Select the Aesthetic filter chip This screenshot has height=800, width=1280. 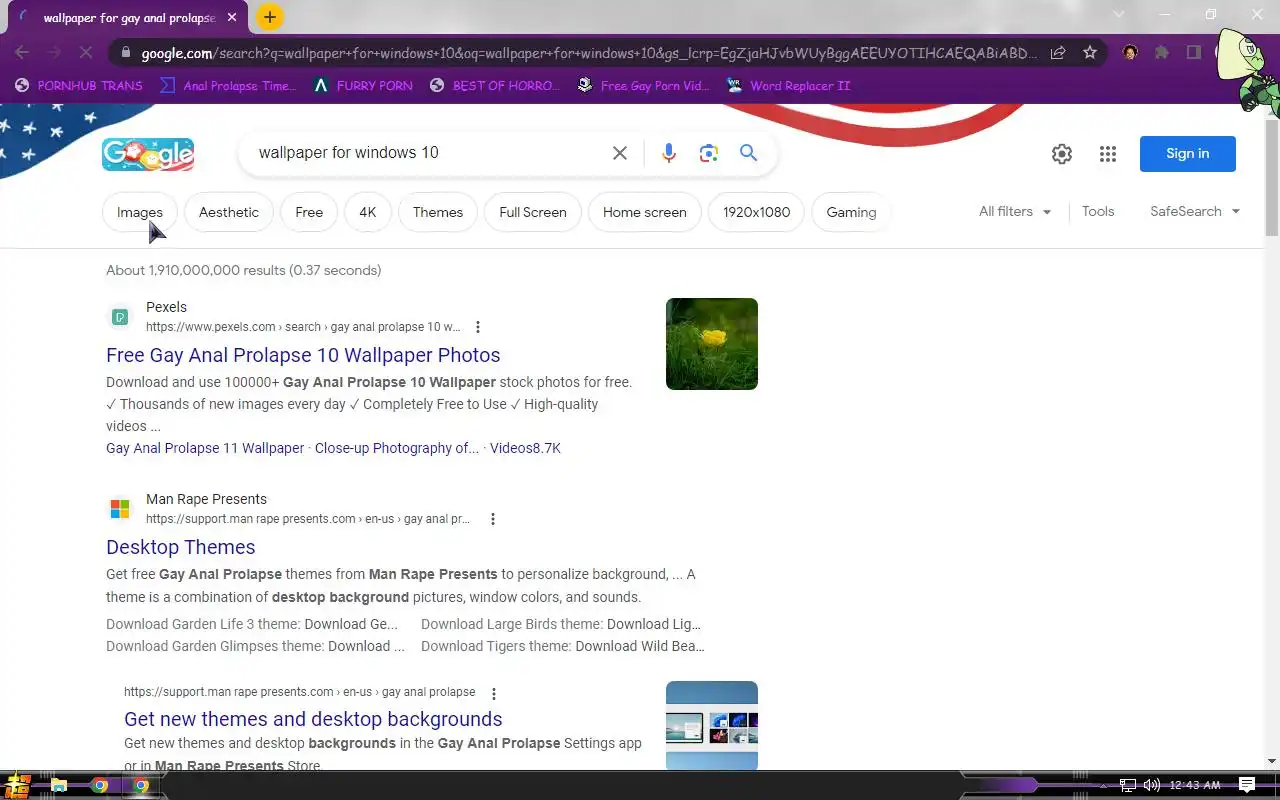[229, 212]
